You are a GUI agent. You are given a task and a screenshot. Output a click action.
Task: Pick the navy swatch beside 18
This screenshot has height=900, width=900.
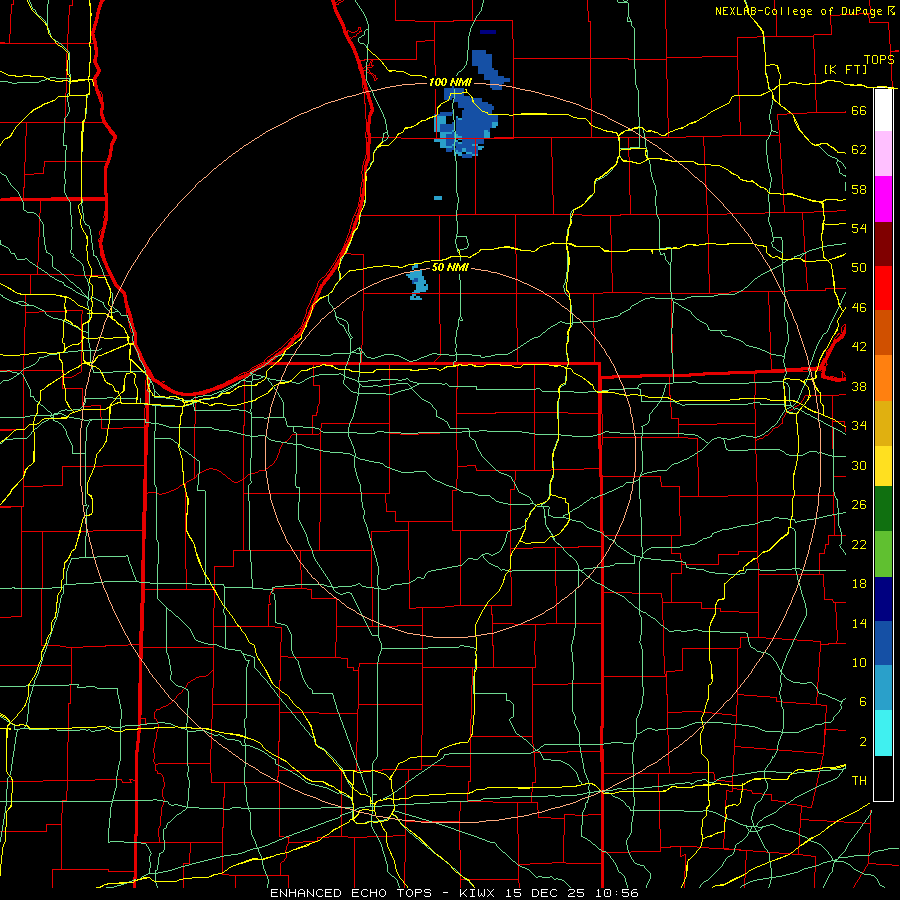click(883, 599)
